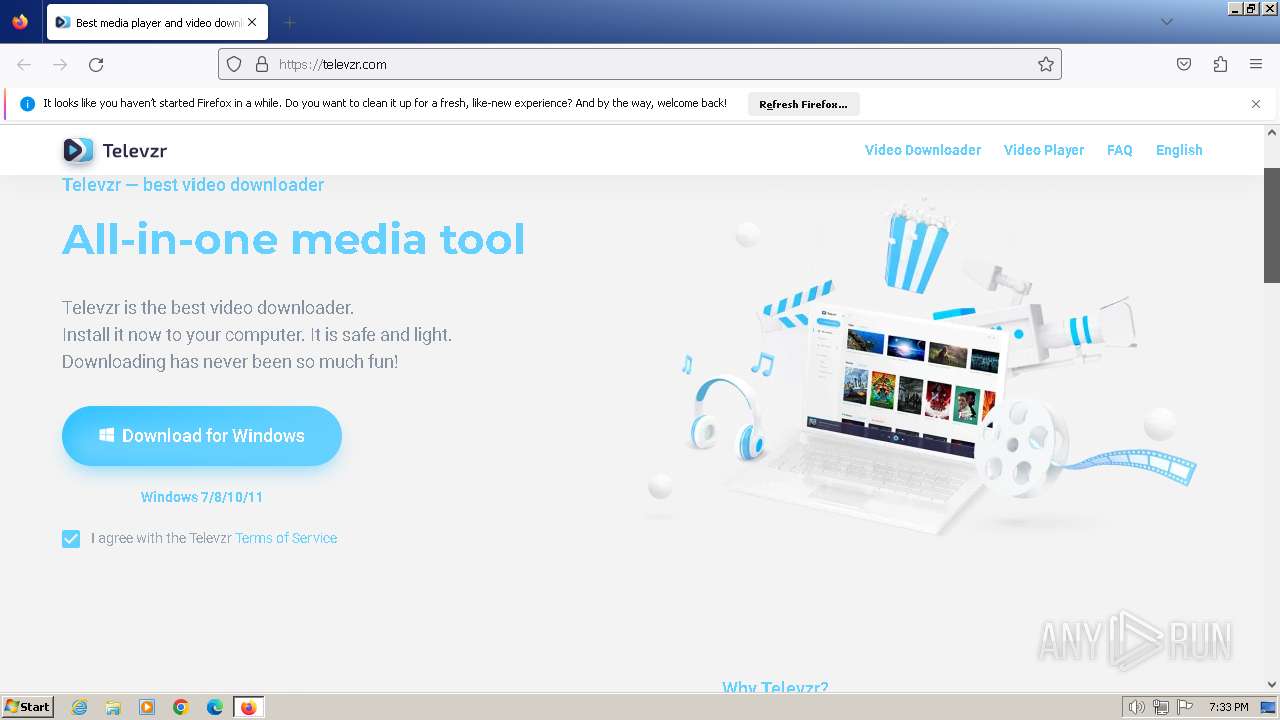Open File Explorer from the taskbar

coord(113,707)
